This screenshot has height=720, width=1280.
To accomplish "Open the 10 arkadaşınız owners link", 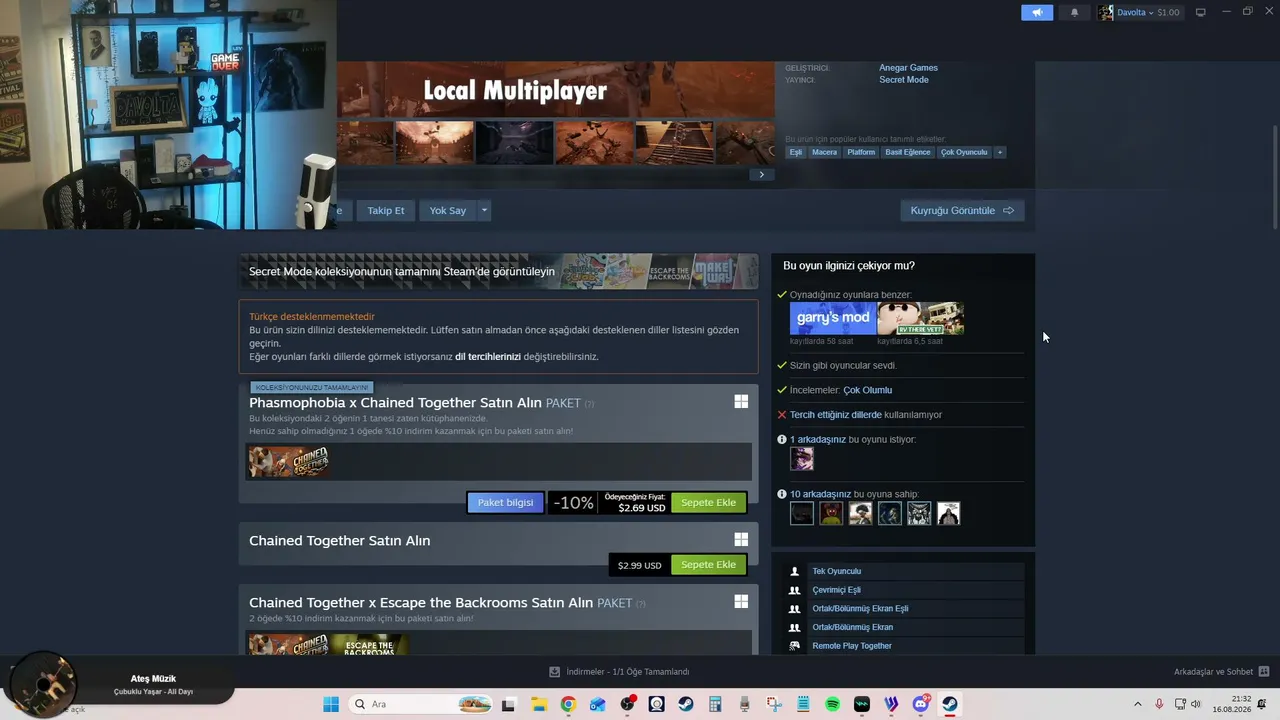I will pyautogui.click(x=820, y=494).
